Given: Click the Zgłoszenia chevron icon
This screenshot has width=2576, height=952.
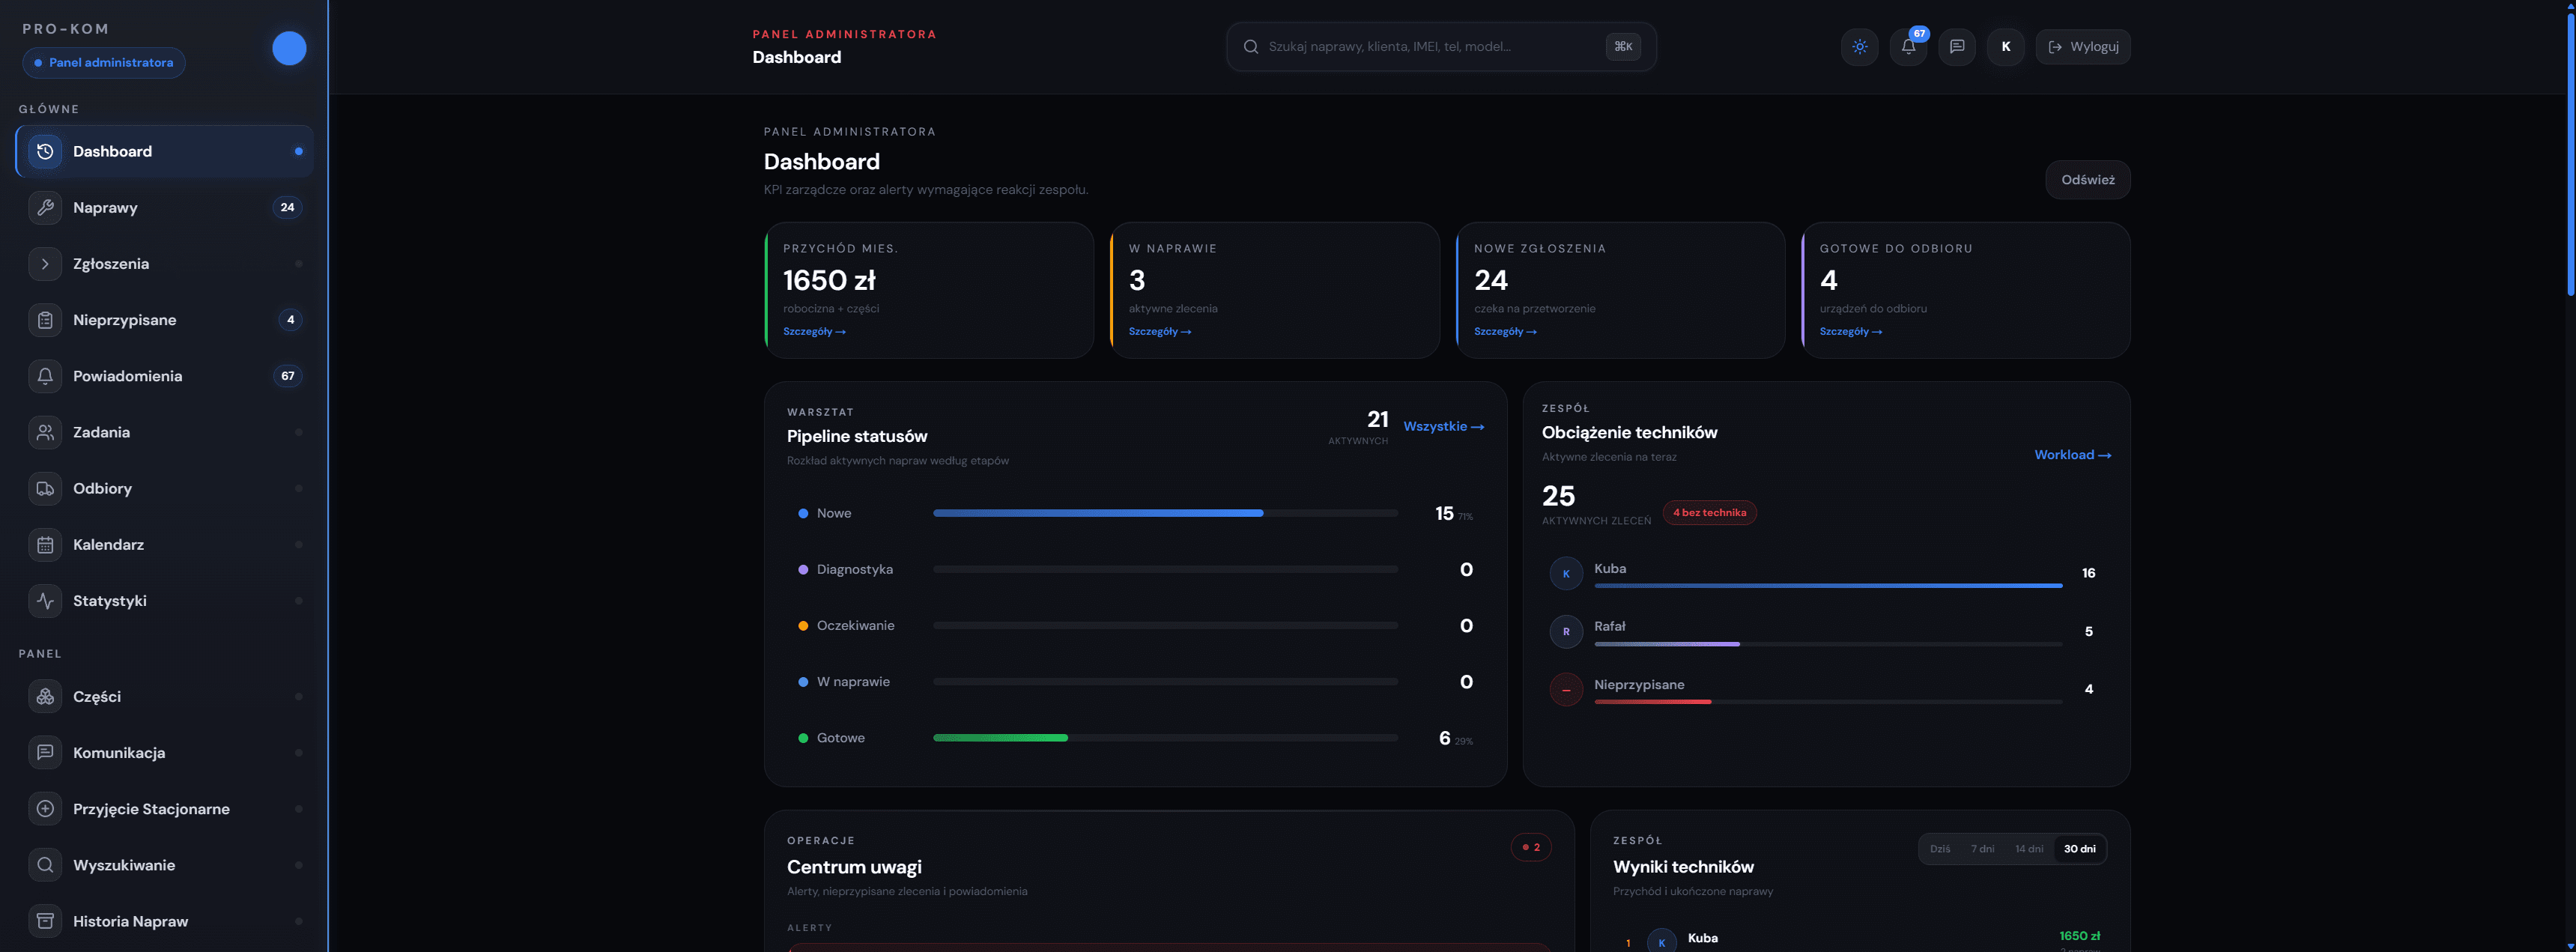Looking at the screenshot, I should click(45, 264).
